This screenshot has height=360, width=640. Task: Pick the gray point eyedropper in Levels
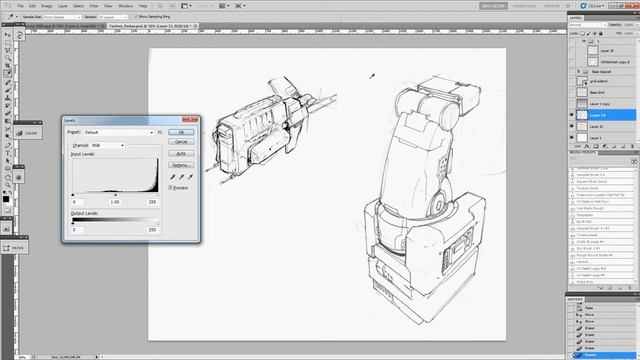click(181, 177)
